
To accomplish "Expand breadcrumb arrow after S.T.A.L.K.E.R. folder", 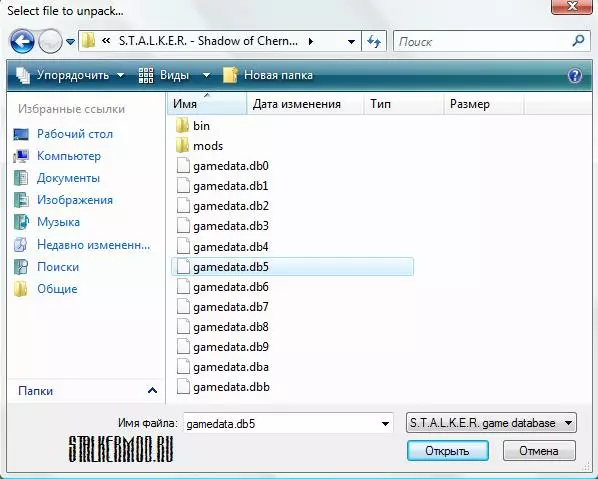I will (x=311, y=41).
